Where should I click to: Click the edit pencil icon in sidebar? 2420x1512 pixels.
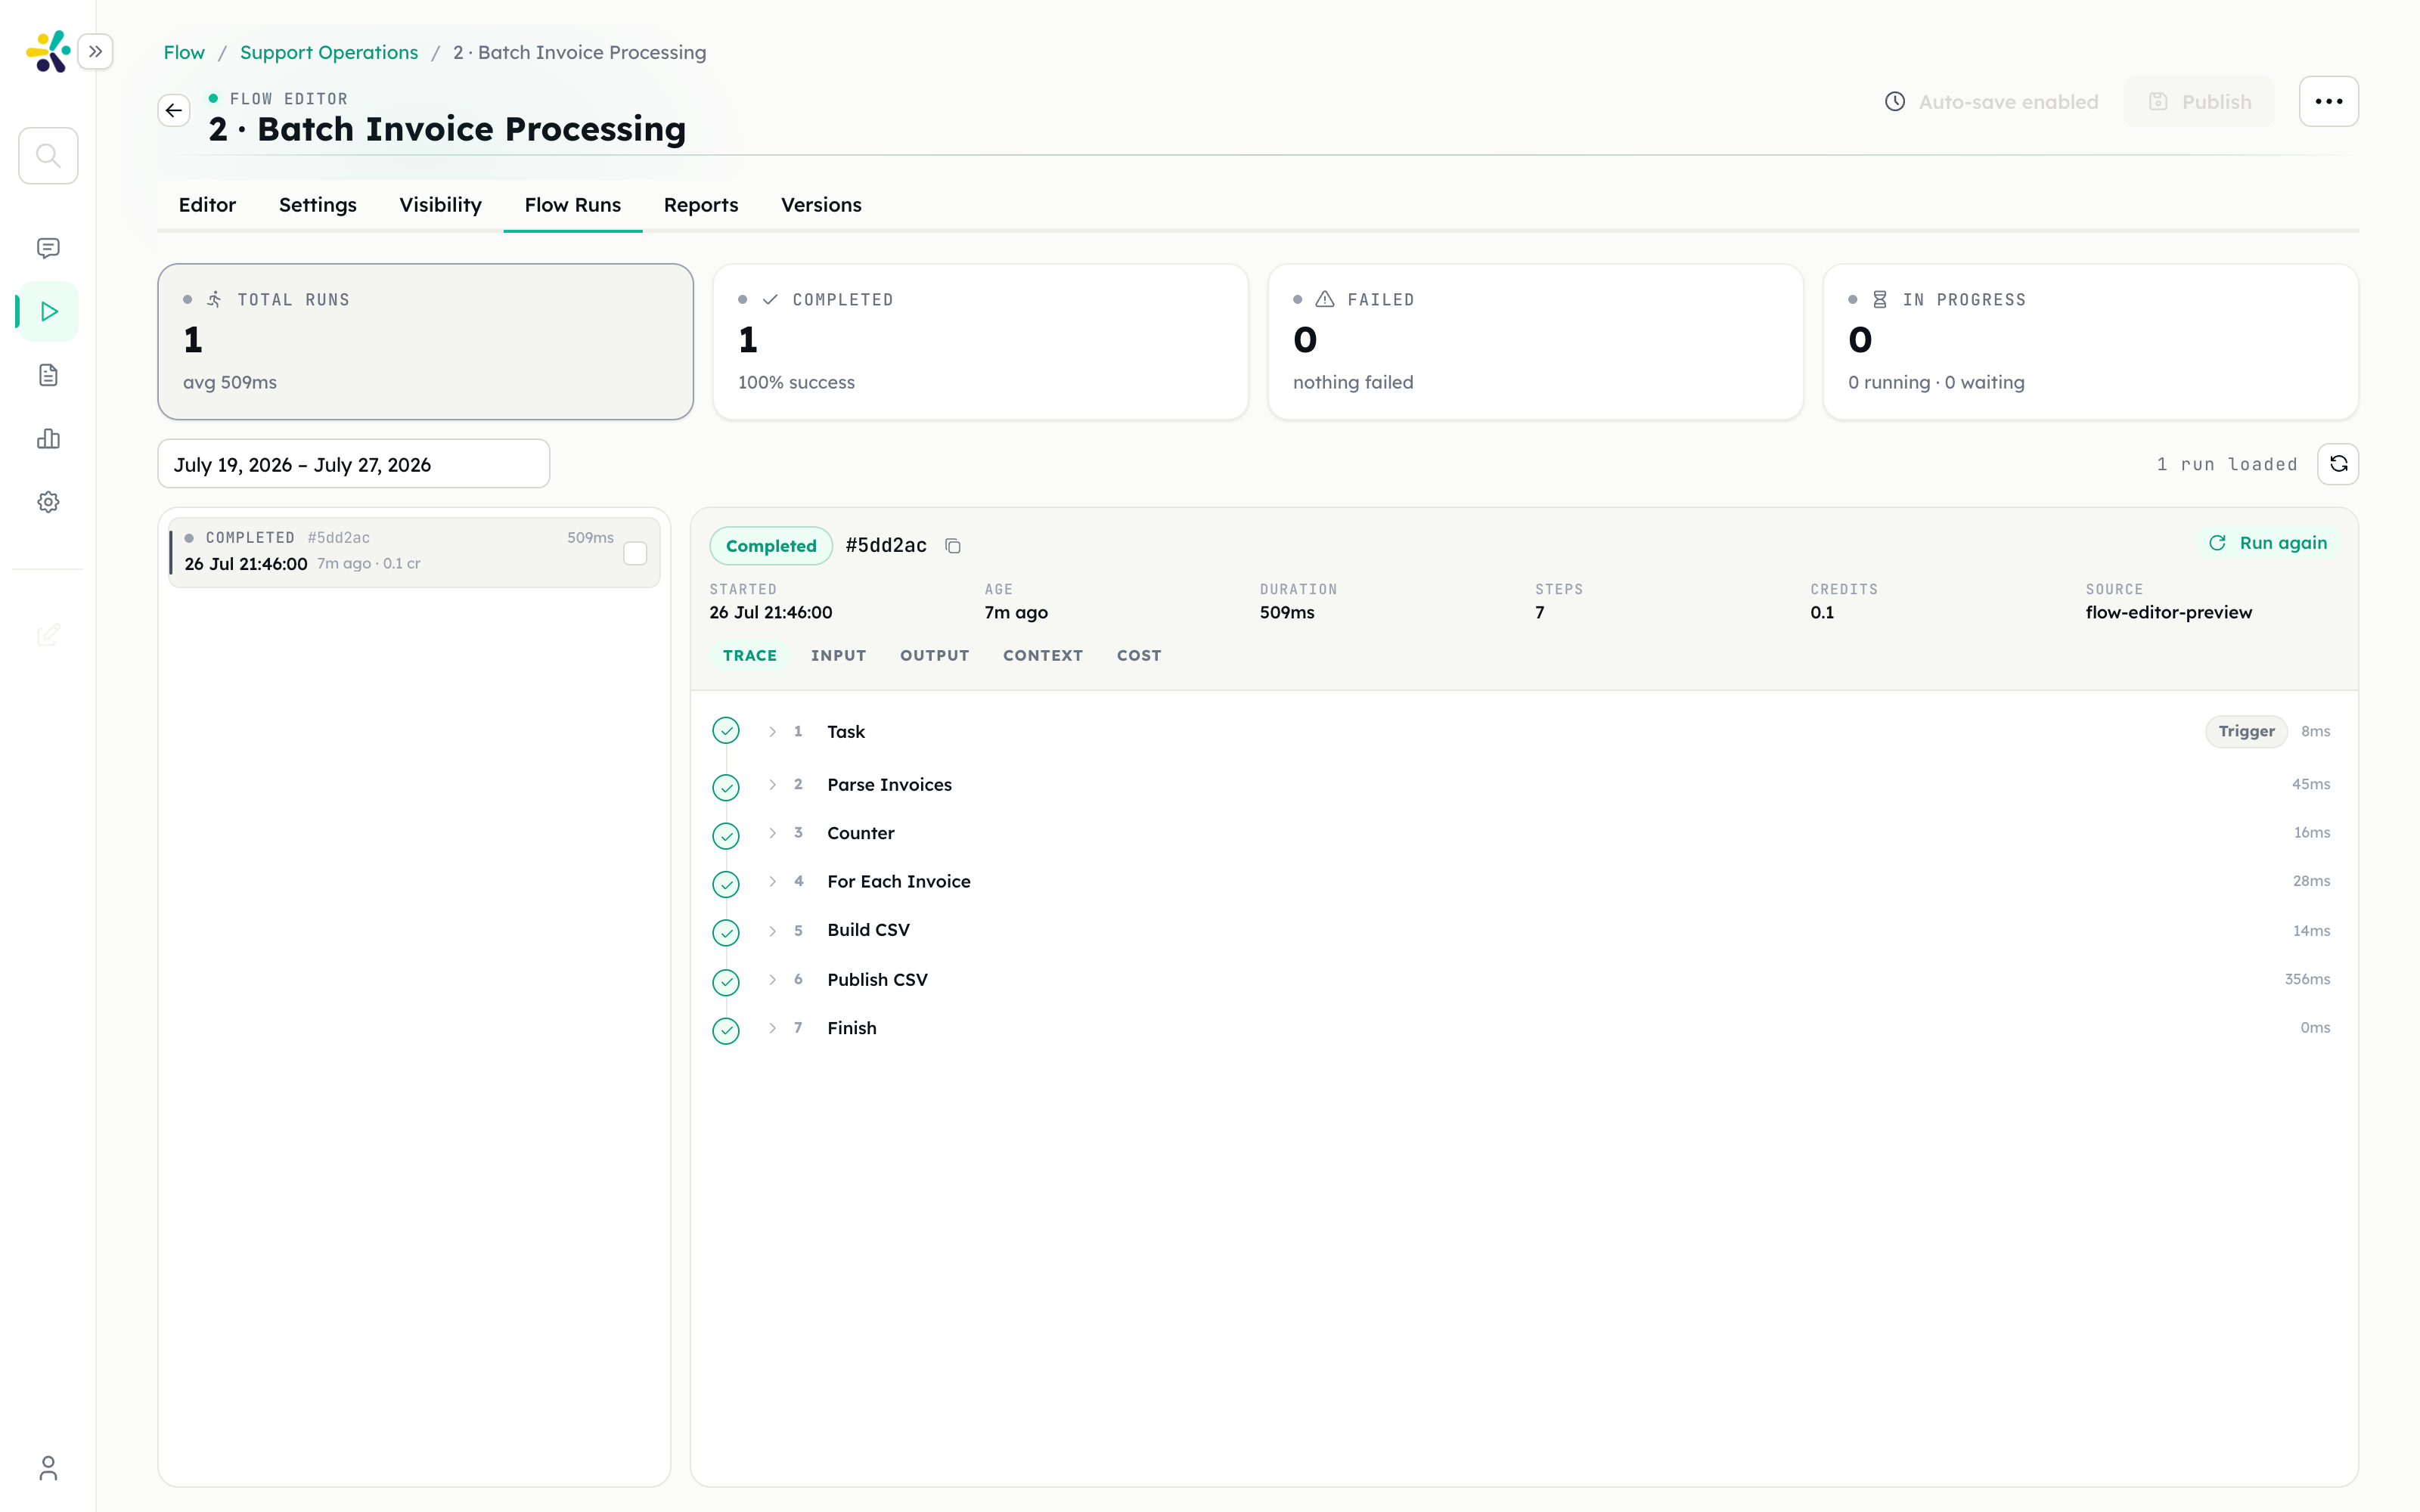48,634
